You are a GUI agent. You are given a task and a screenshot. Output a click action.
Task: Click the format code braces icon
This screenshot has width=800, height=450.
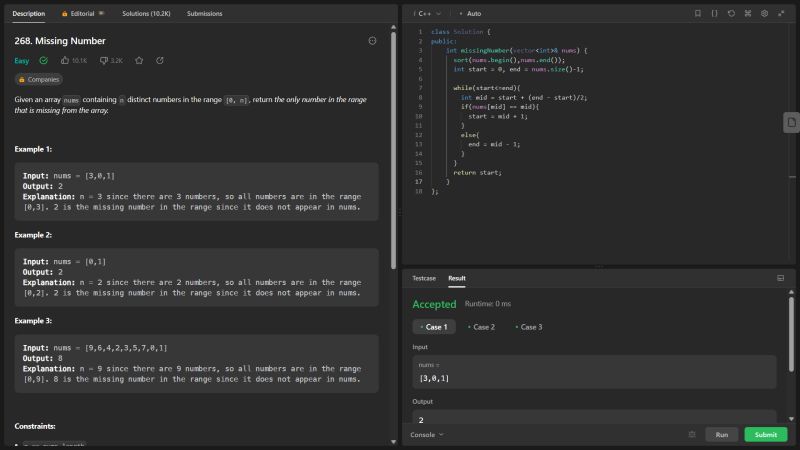(x=714, y=14)
